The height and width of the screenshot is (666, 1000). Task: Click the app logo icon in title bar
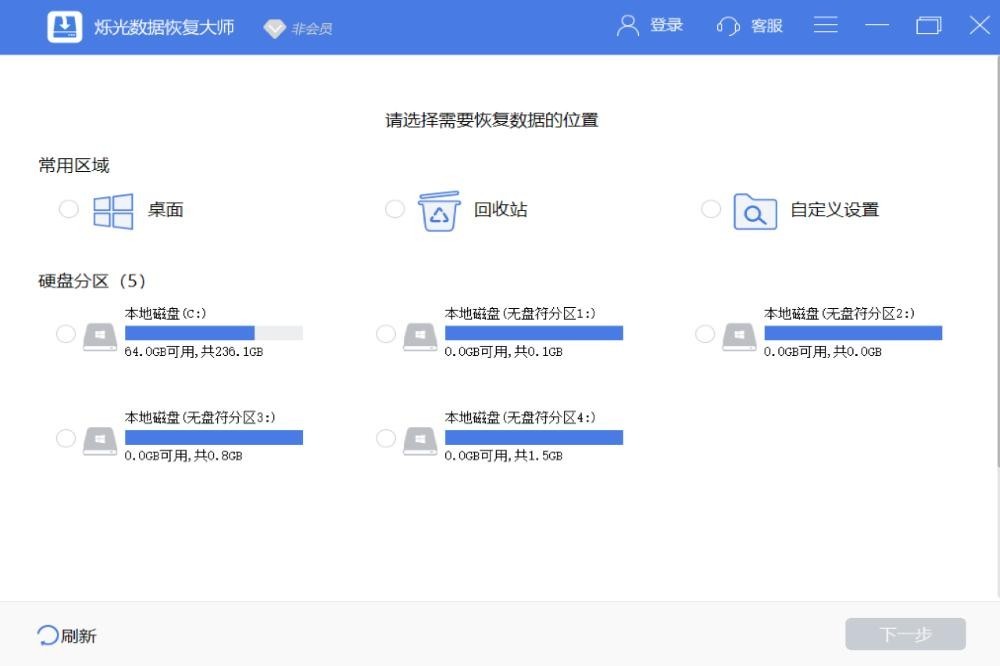point(65,27)
